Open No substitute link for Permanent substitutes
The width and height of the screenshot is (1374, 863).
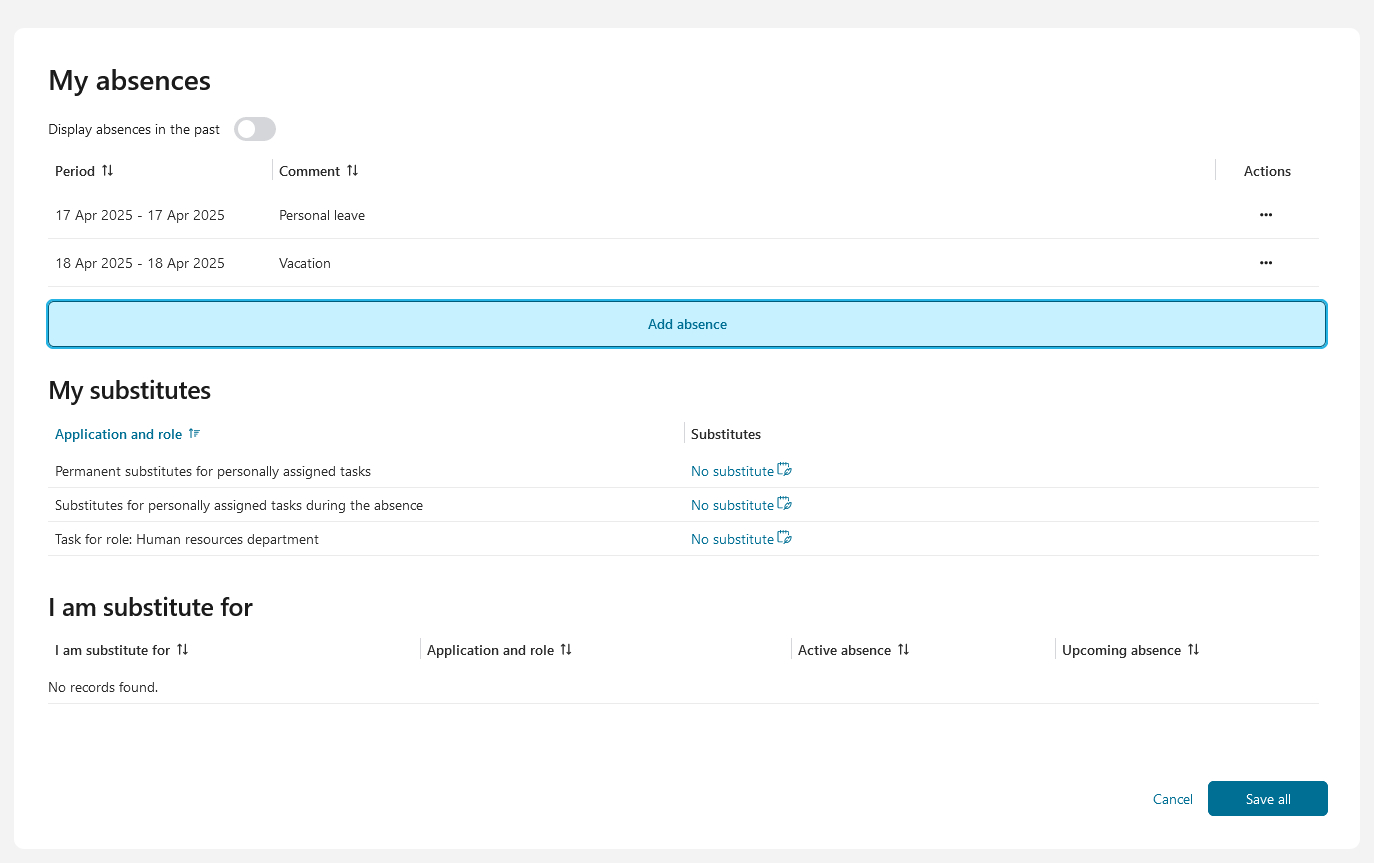click(732, 471)
